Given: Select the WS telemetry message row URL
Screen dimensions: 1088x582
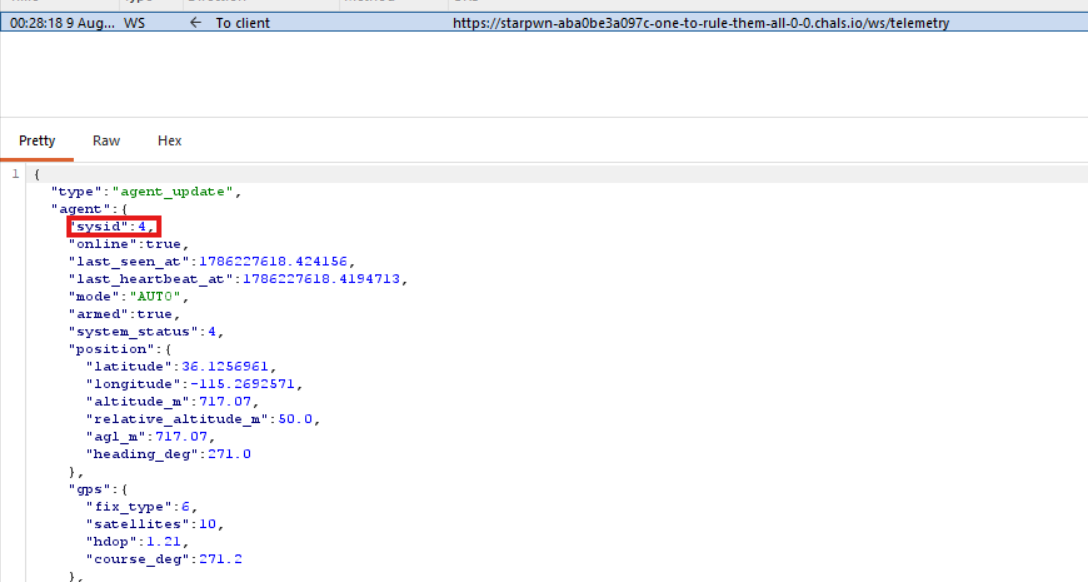Looking at the screenshot, I should click(x=701, y=23).
